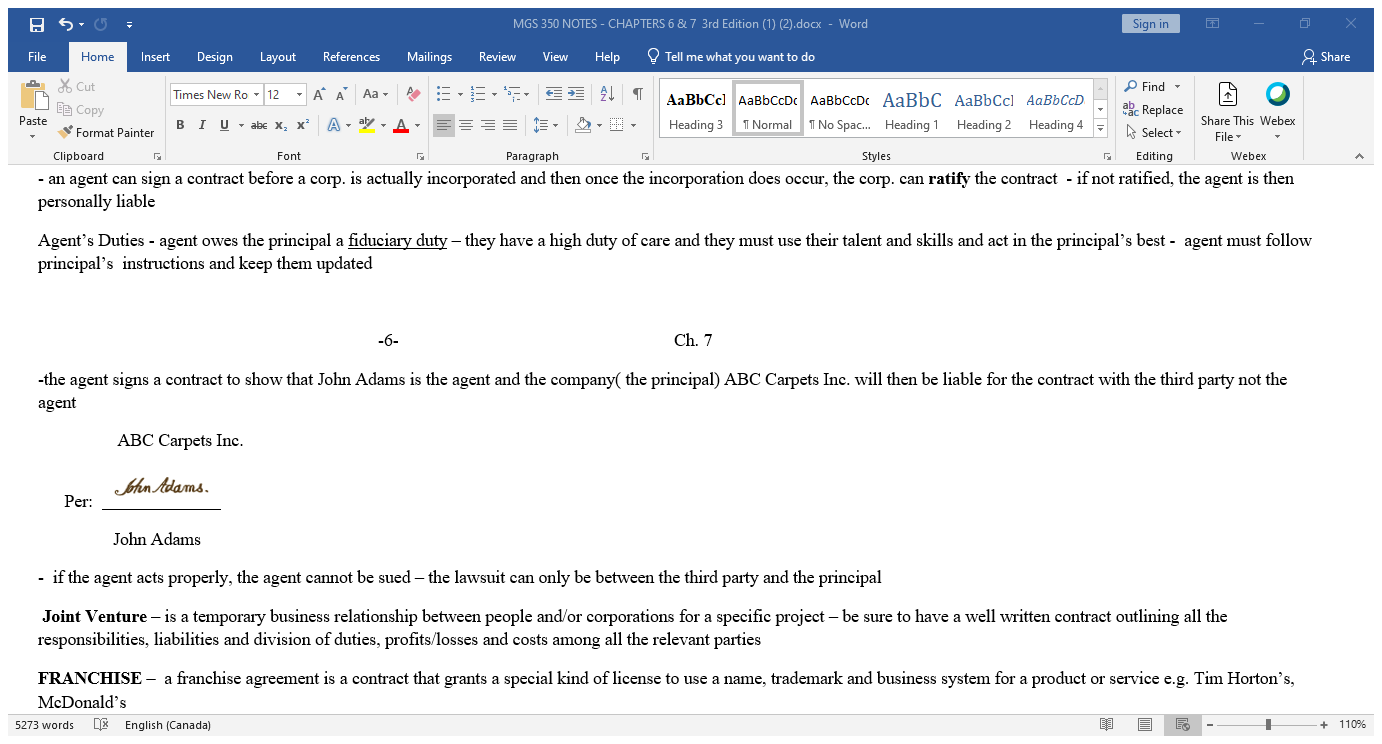The width and height of the screenshot is (1382, 744).
Task: Click the John Adams signature image
Action: [x=161, y=487]
